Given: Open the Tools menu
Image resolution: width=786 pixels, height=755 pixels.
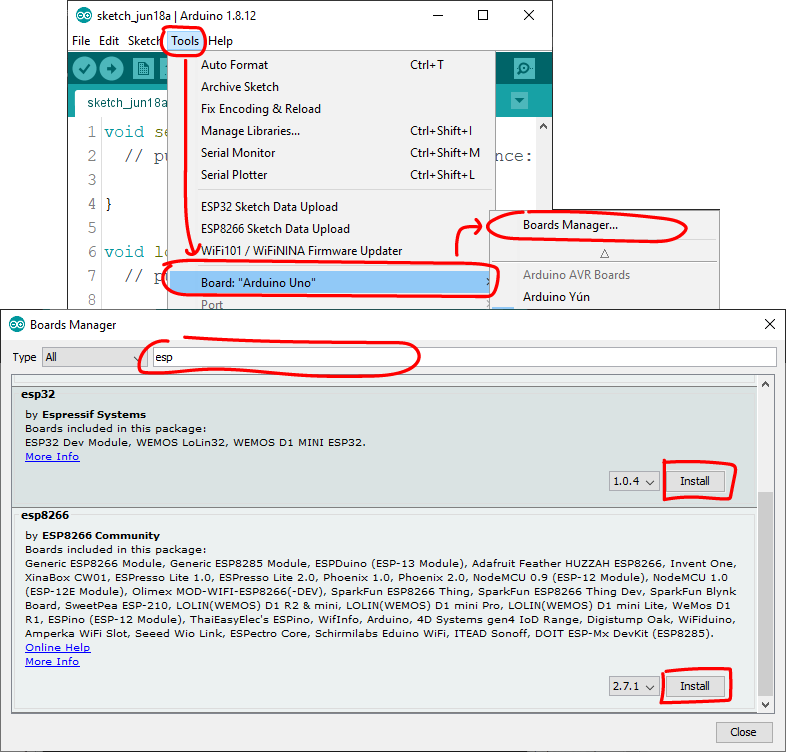Looking at the screenshot, I should 185,41.
